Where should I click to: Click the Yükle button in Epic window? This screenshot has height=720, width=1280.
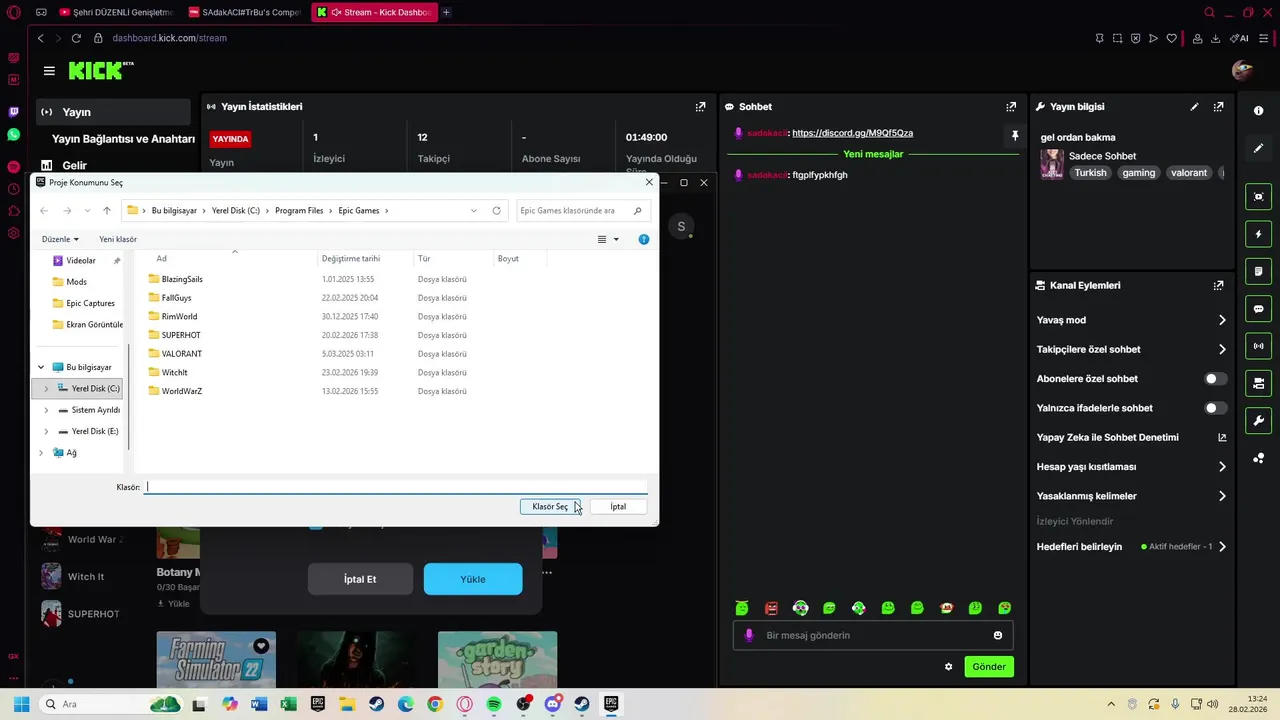point(473,579)
